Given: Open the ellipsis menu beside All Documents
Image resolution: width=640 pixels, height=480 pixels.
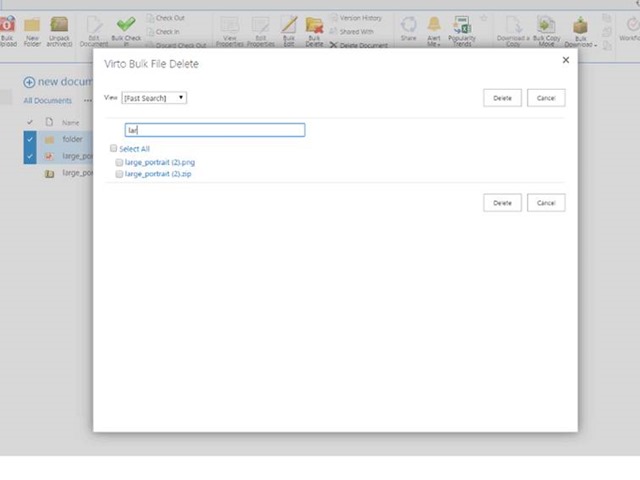Looking at the screenshot, I should coord(87,101).
